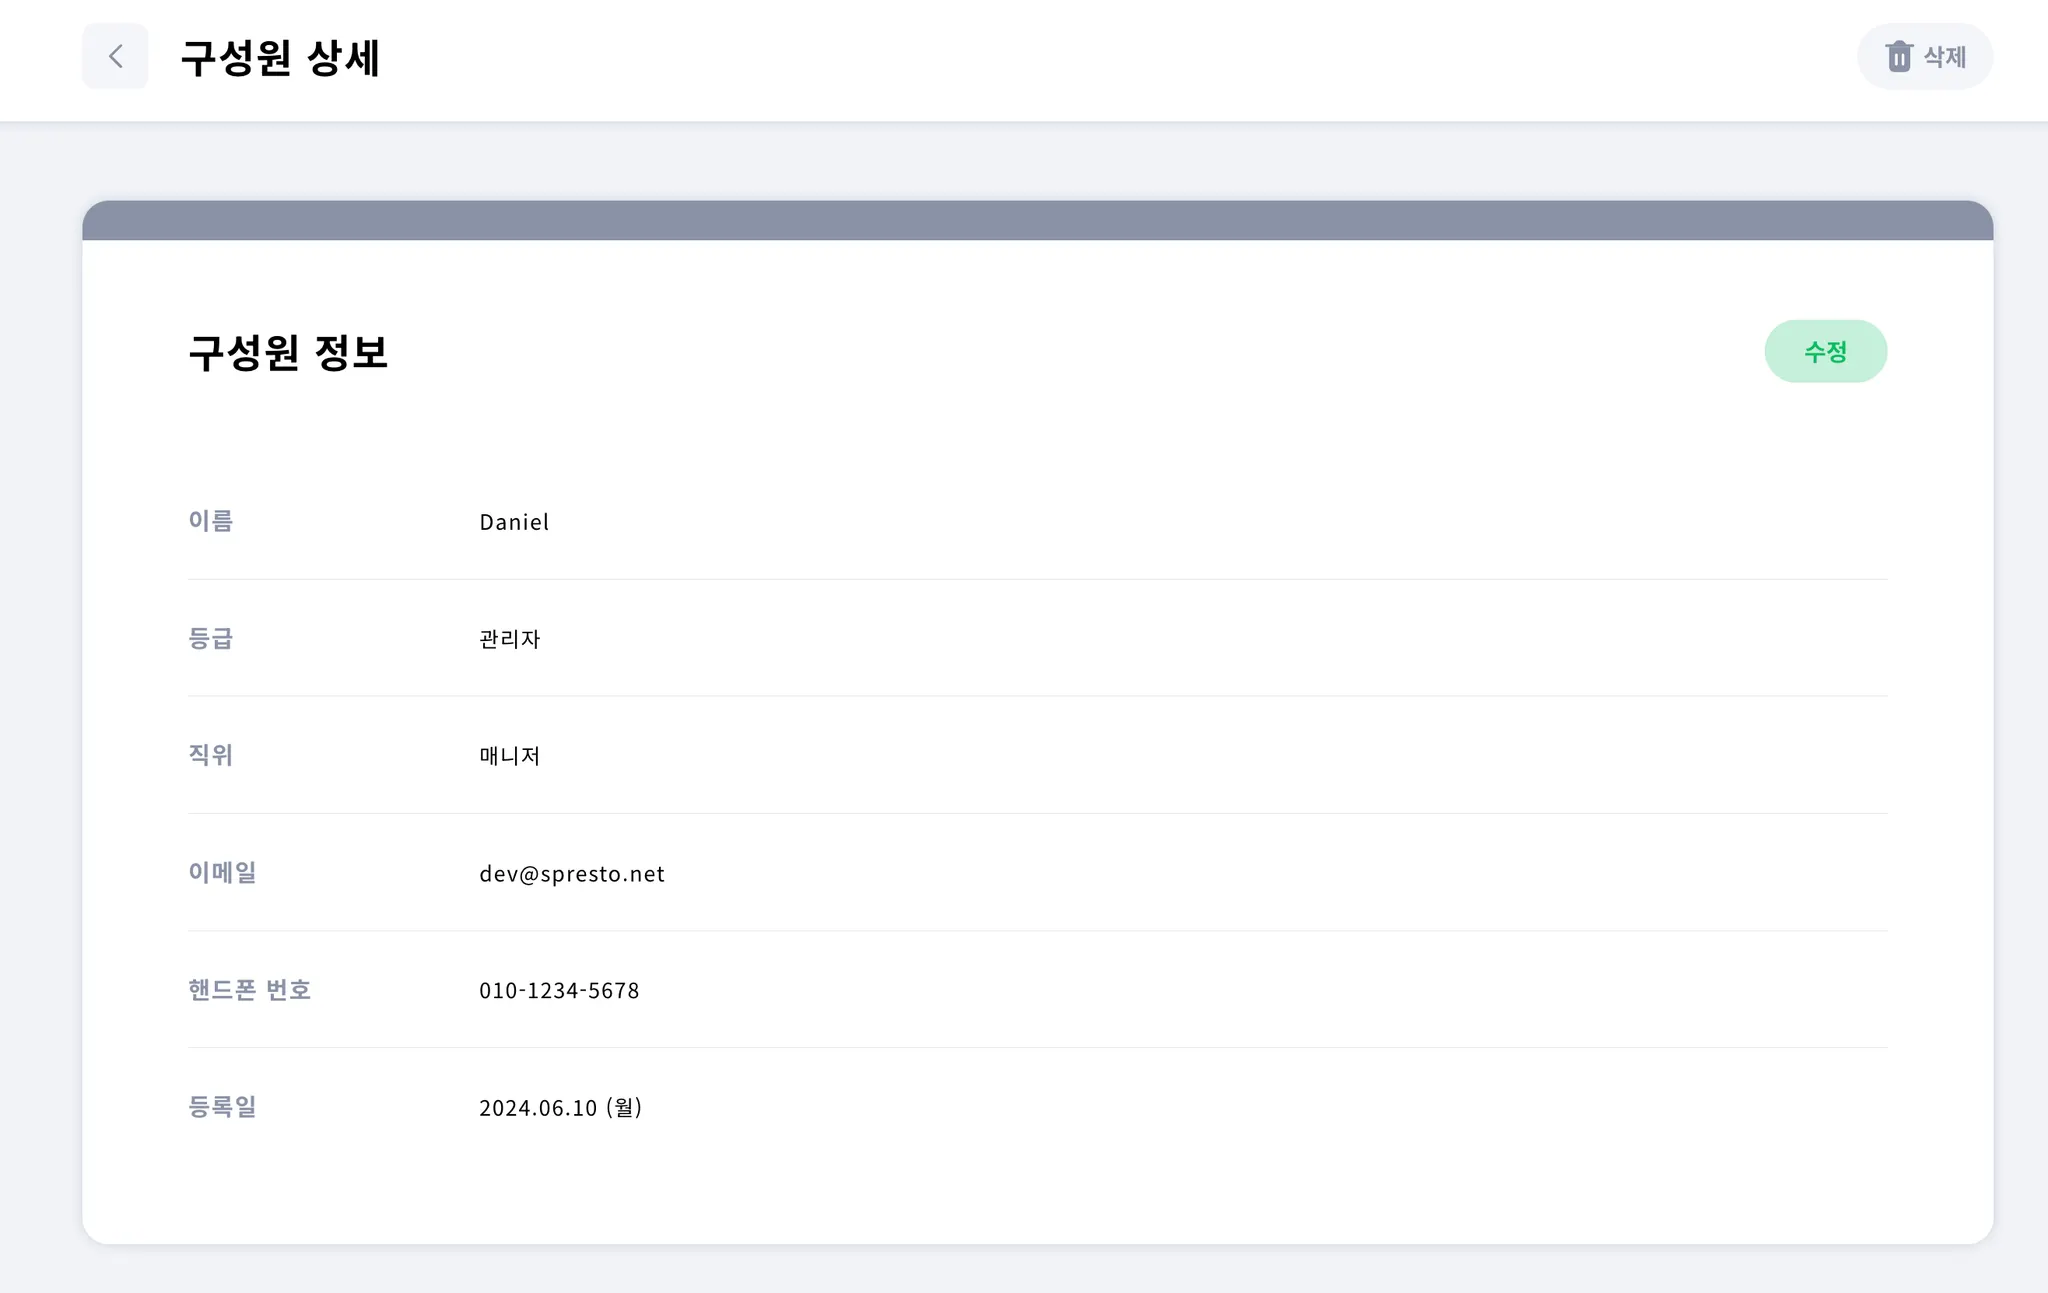
Task: Click the dev@spresto.net email address
Action: point(572,874)
